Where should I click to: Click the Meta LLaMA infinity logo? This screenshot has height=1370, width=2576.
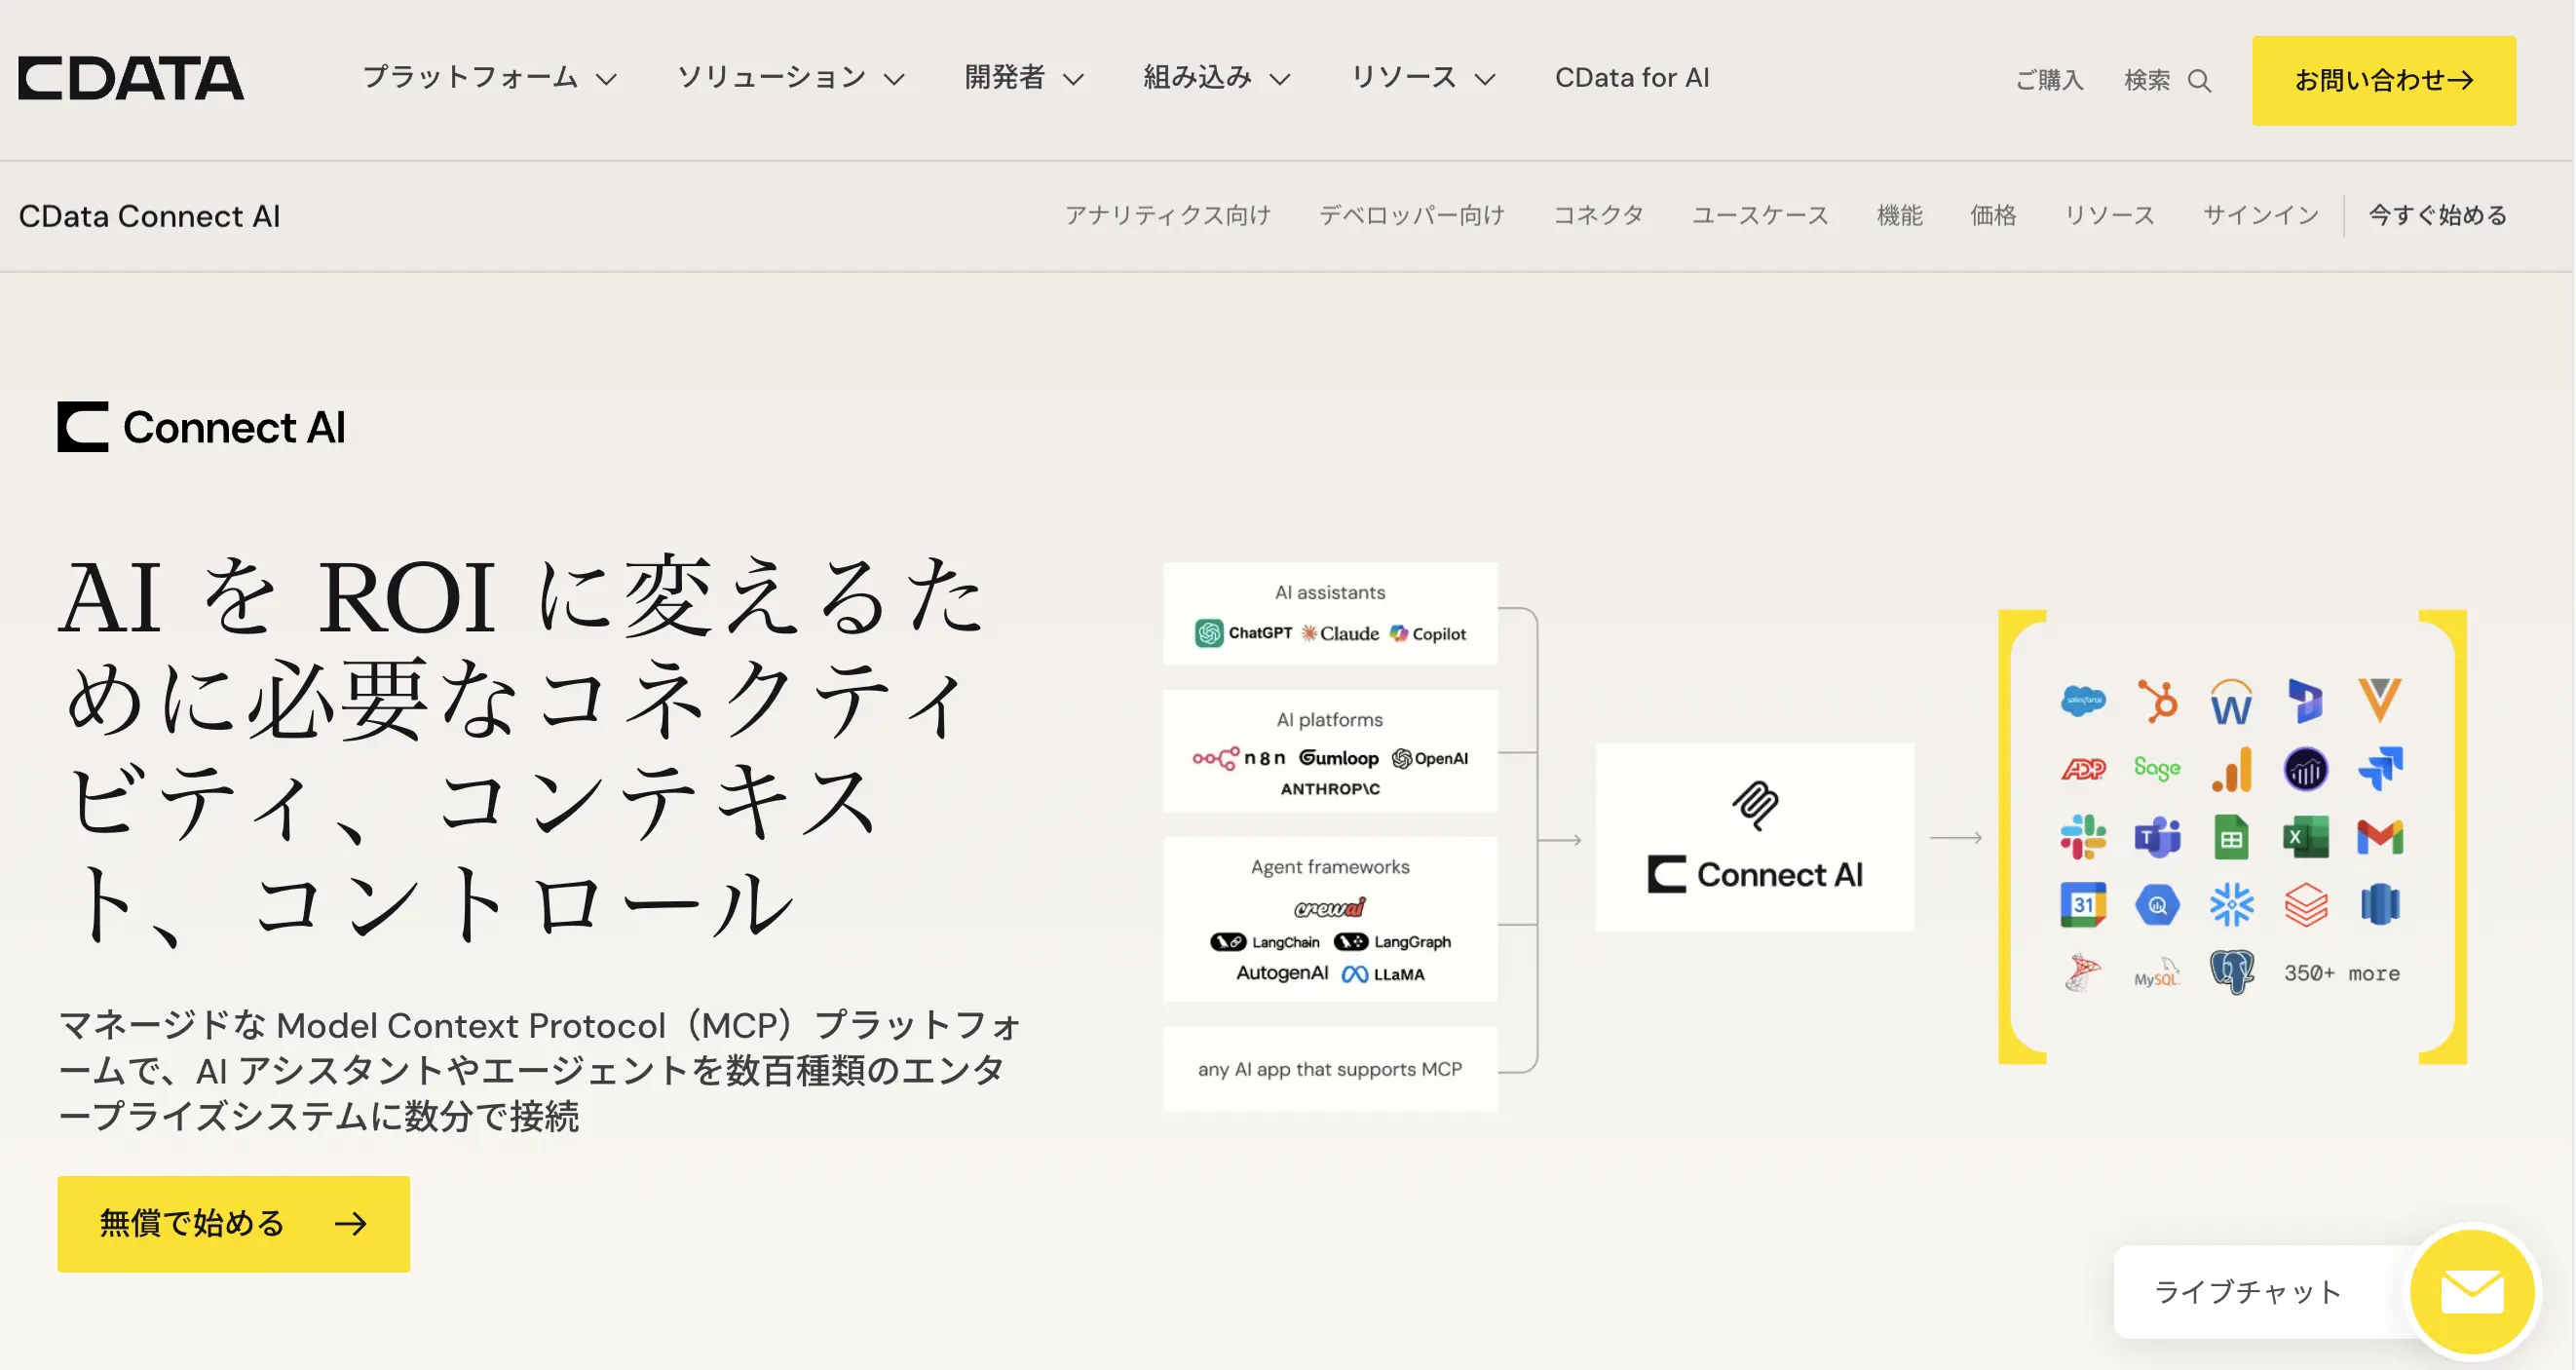click(x=1355, y=974)
